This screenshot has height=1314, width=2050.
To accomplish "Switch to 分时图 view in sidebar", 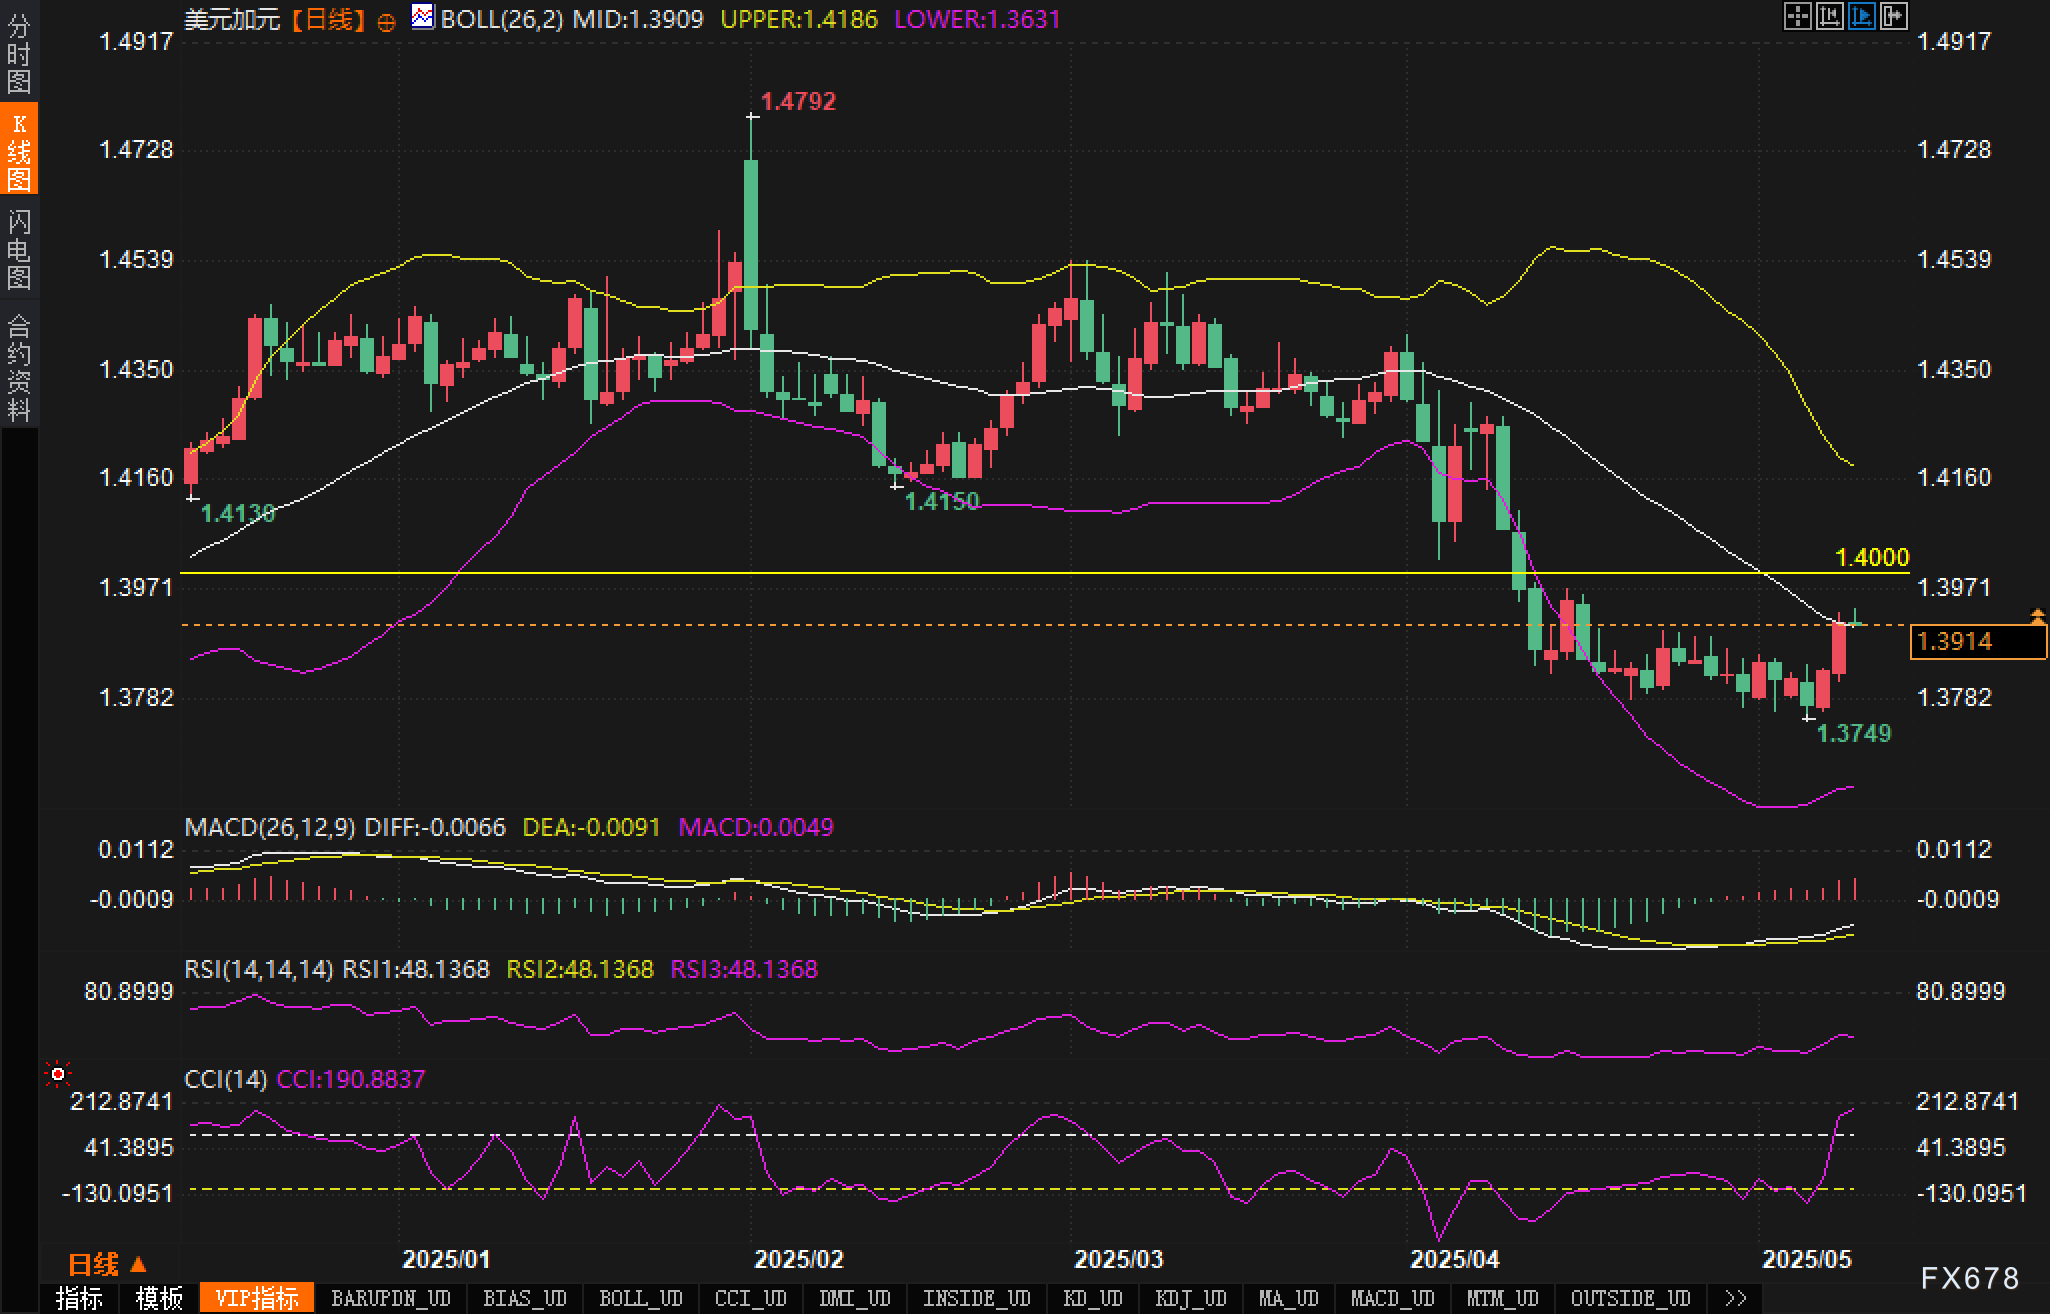I will pyautogui.click(x=19, y=52).
